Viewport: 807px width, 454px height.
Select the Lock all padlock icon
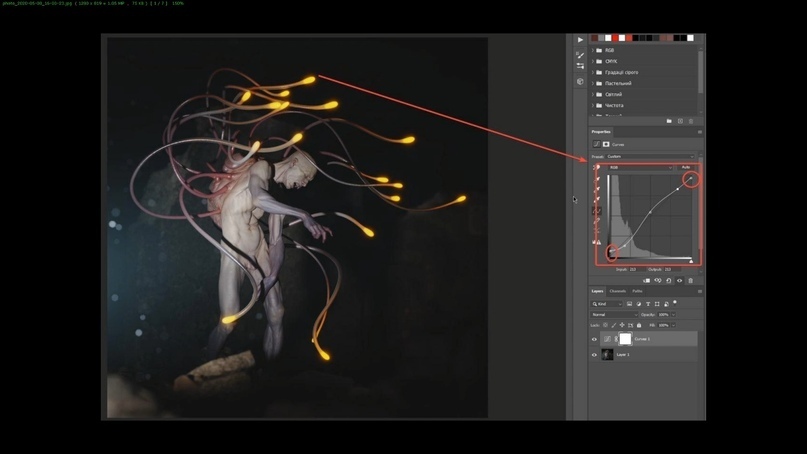[x=639, y=325]
